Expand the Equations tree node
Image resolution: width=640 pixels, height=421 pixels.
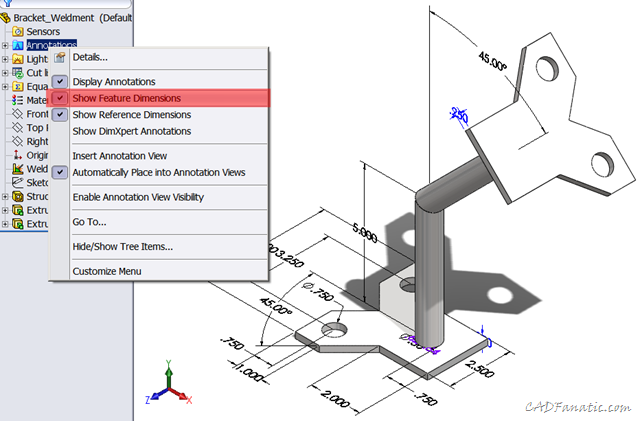[x=5, y=87]
